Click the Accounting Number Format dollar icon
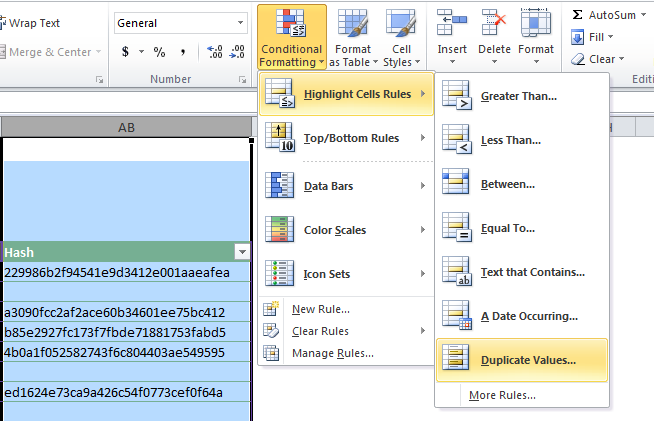This screenshot has width=654, height=421. pos(125,52)
